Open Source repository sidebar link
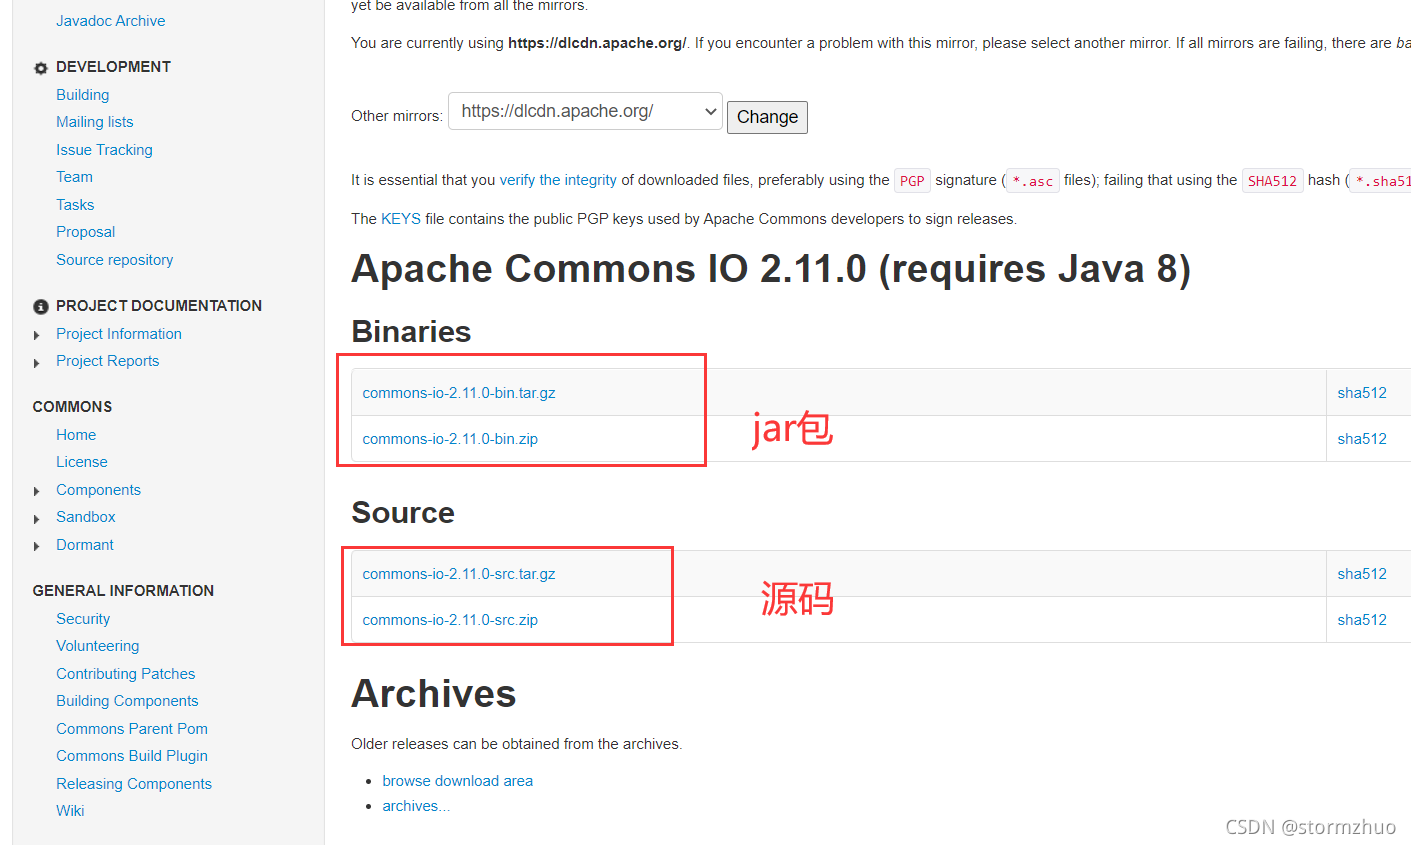The image size is (1411, 845). point(114,260)
